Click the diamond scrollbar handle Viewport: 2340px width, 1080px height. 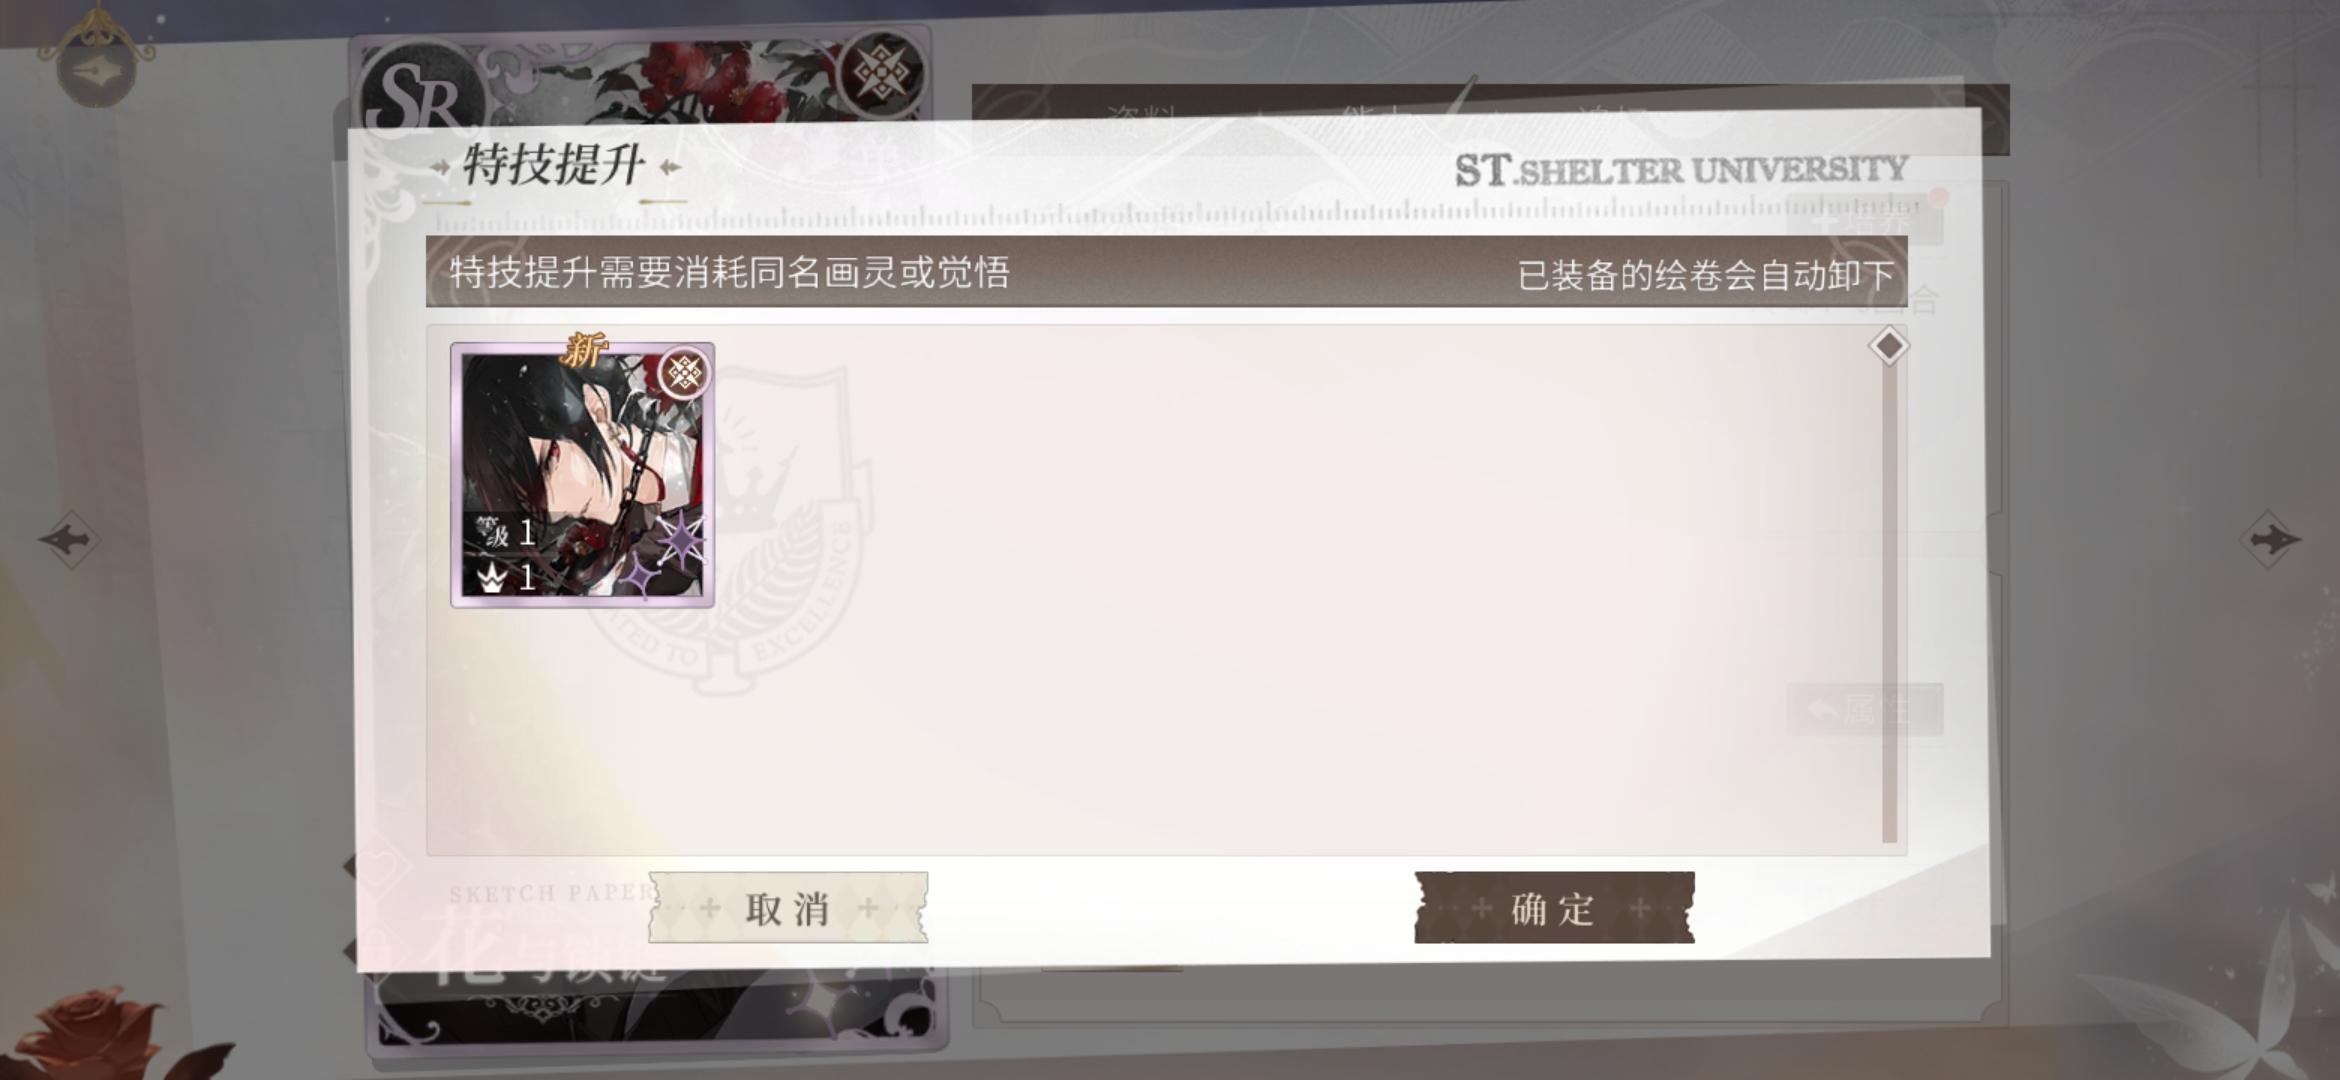click(x=1888, y=346)
